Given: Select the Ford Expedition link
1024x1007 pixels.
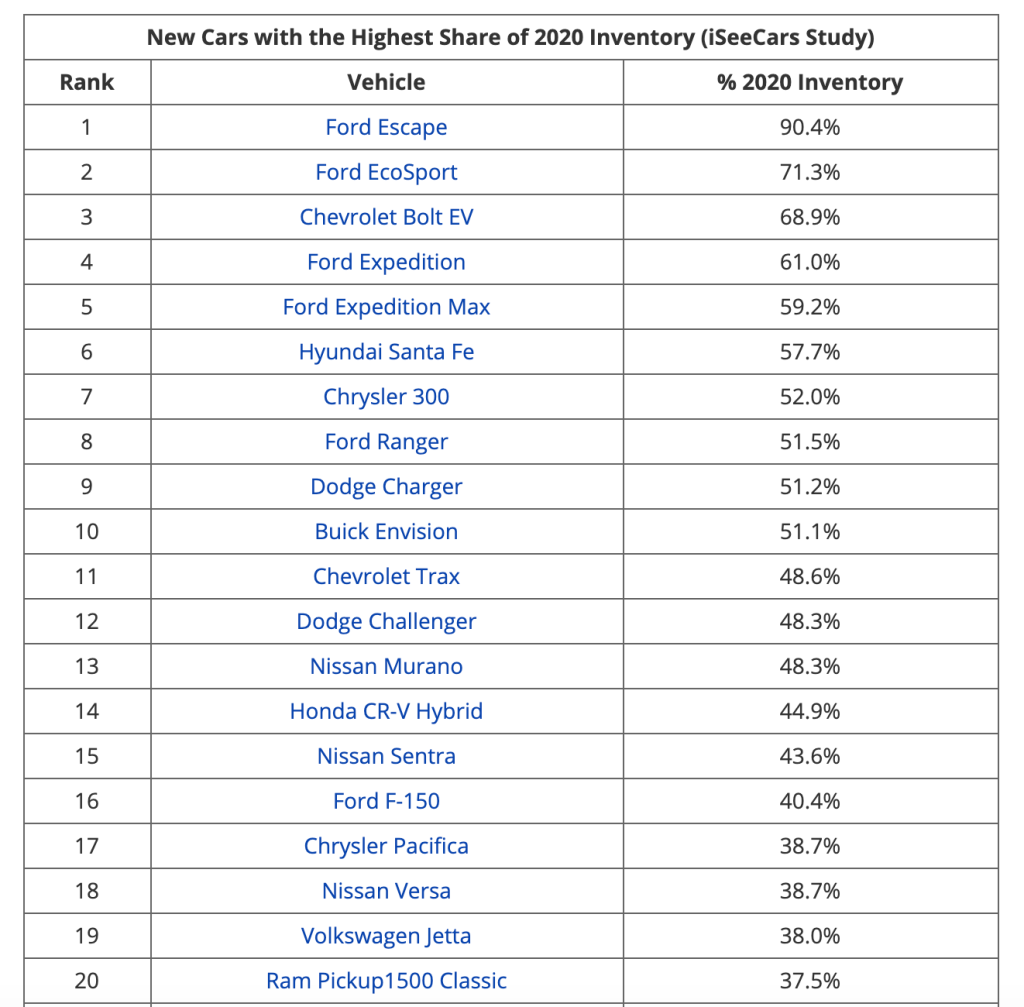Looking at the screenshot, I should click(x=386, y=262).
